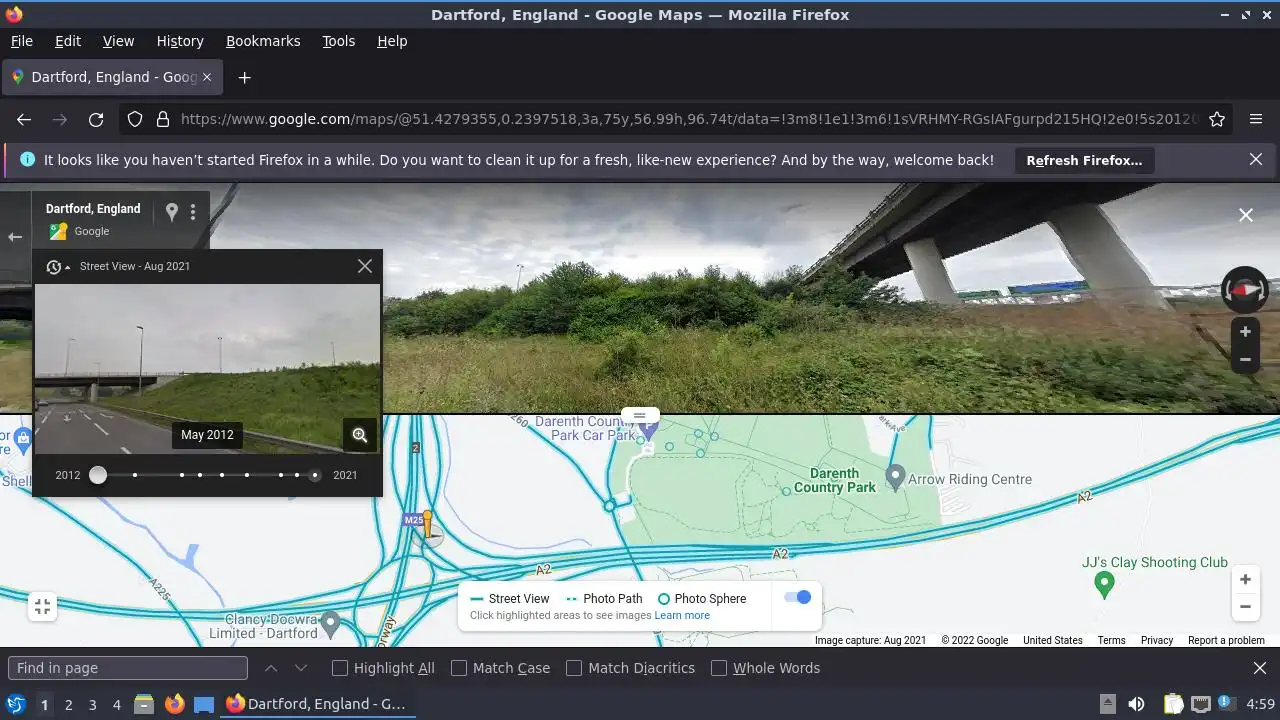Screen dimensions: 1280x720
Task: Click the clipboard tray icon
Action: point(1173,704)
